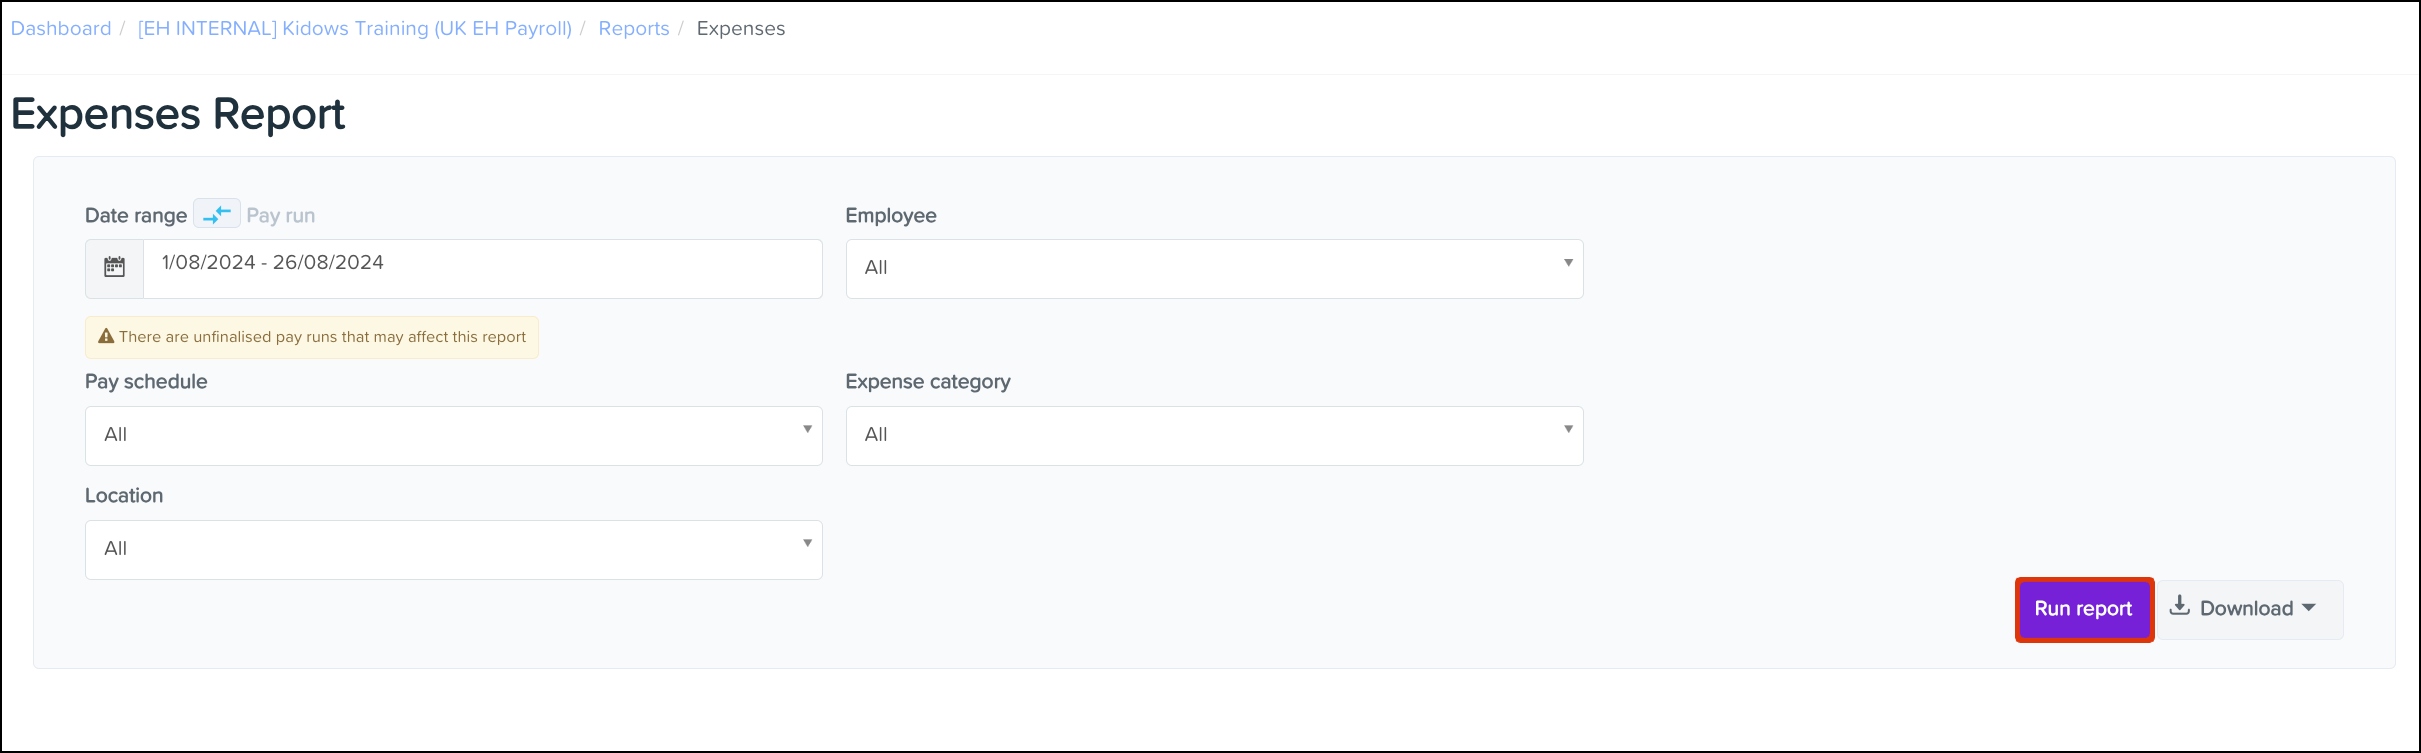Click the date range input field
The height and width of the screenshot is (753, 2421).
(483, 268)
